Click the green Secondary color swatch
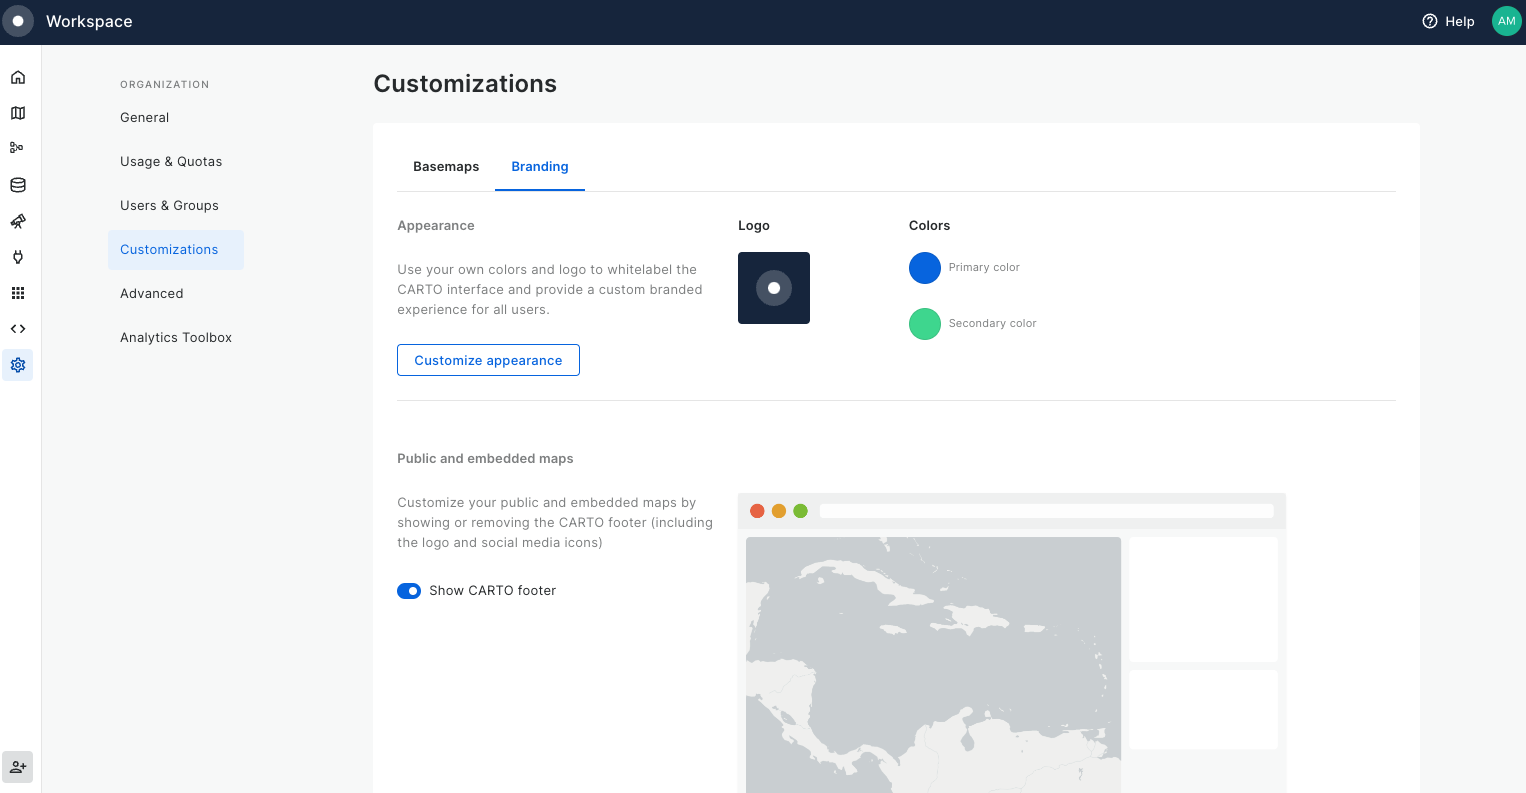Image resolution: width=1526 pixels, height=793 pixels. (924, 324)
